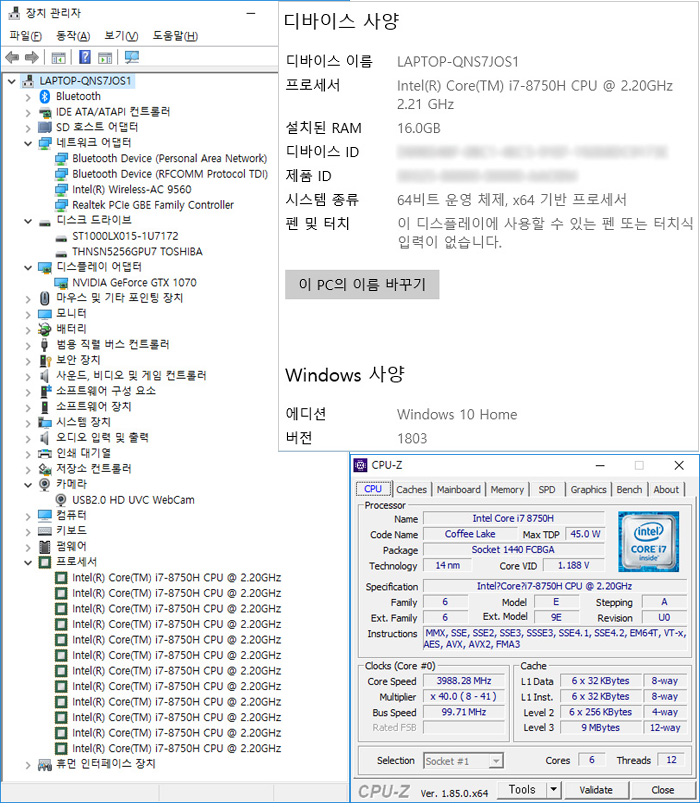The image size is (700, 807).
Task: Click the 휴먼 인터페이스 장치 HID icon
Action: 45,764
